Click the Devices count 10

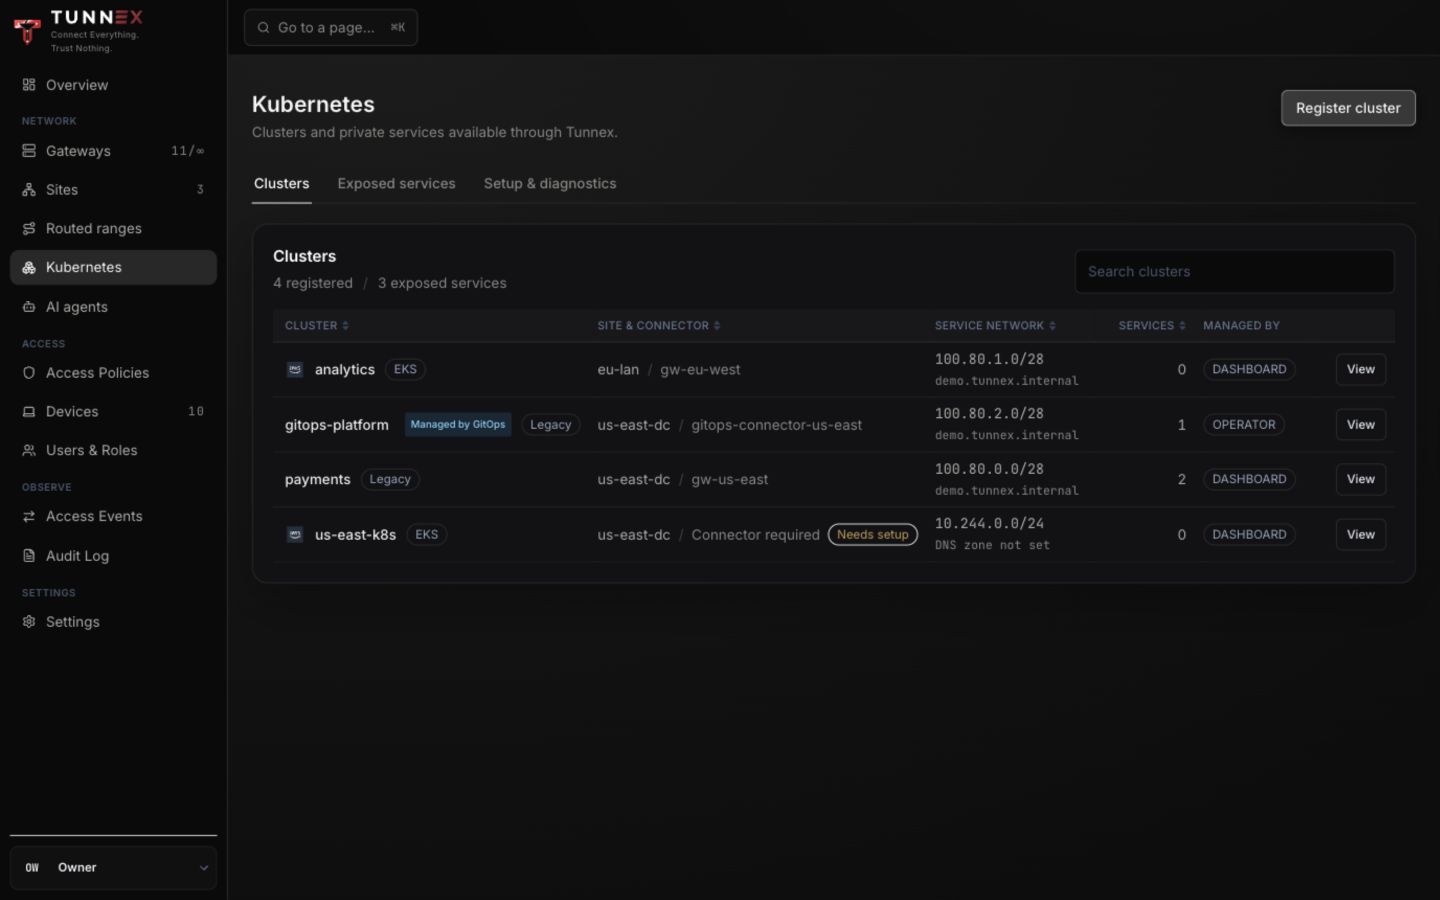coord(196,412)
